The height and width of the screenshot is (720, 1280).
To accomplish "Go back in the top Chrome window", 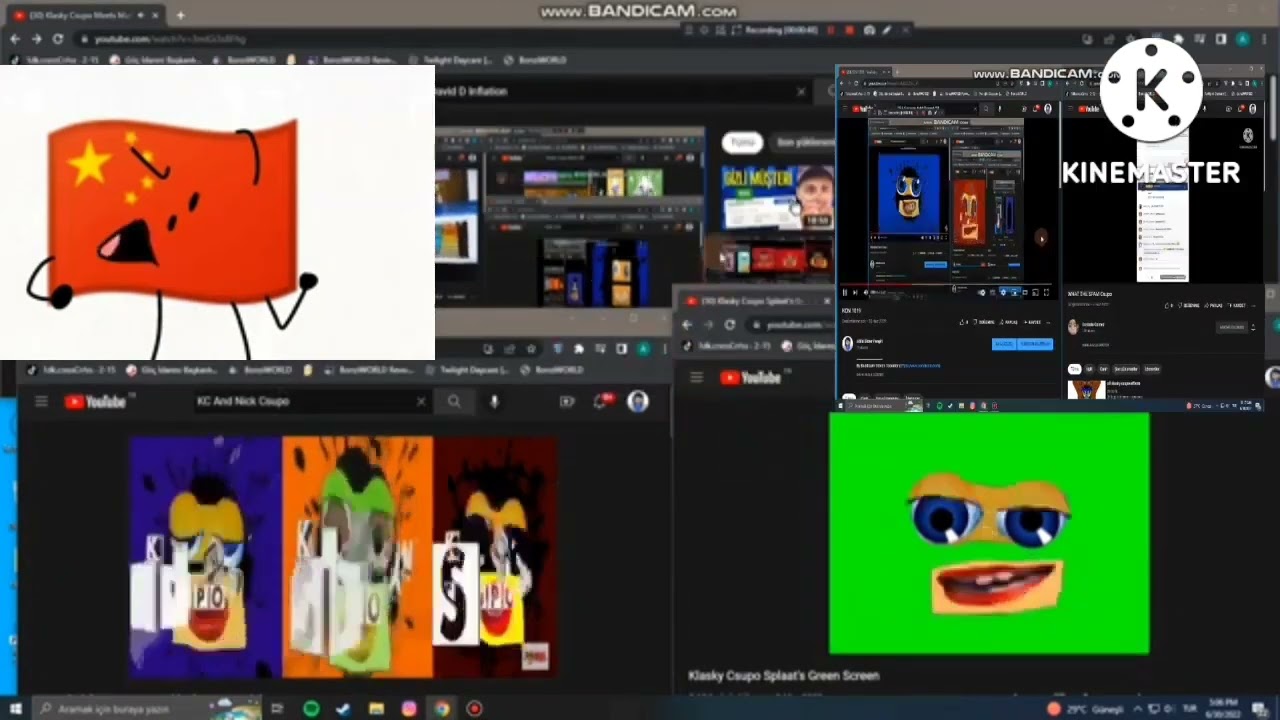I will tap(15, 38).
